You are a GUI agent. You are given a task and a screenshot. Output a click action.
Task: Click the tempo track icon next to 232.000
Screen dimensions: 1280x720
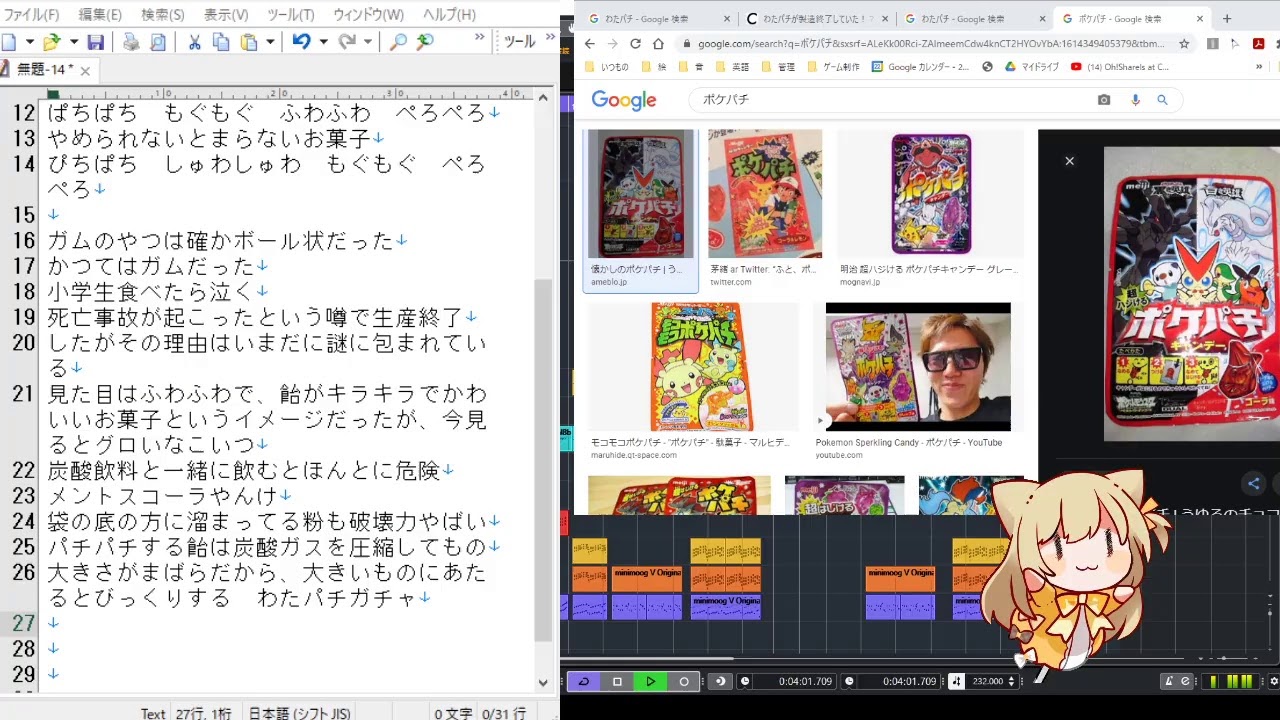[x=956, y=681]
